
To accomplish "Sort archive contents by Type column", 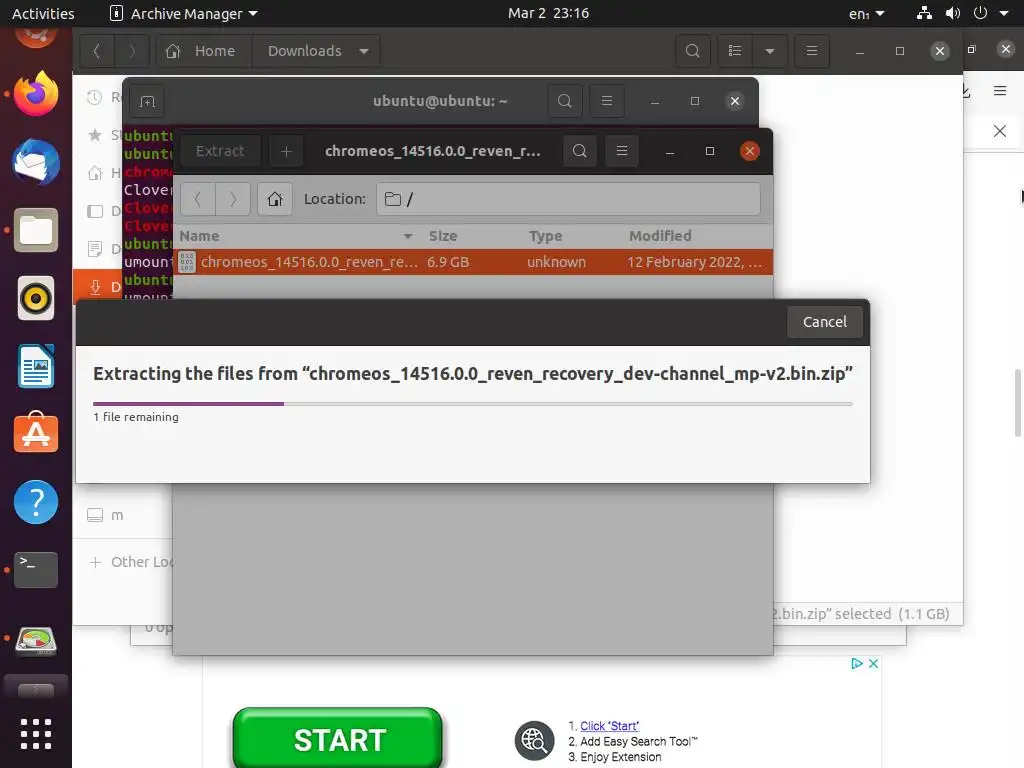I will pos(571,236).
